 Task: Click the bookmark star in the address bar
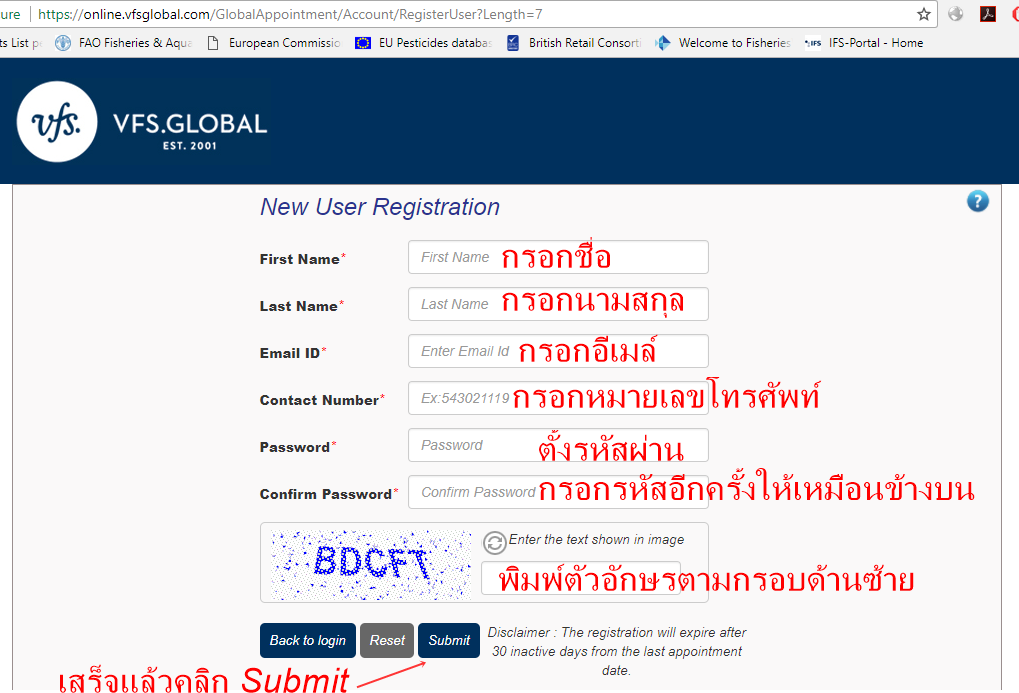[923, 15]
